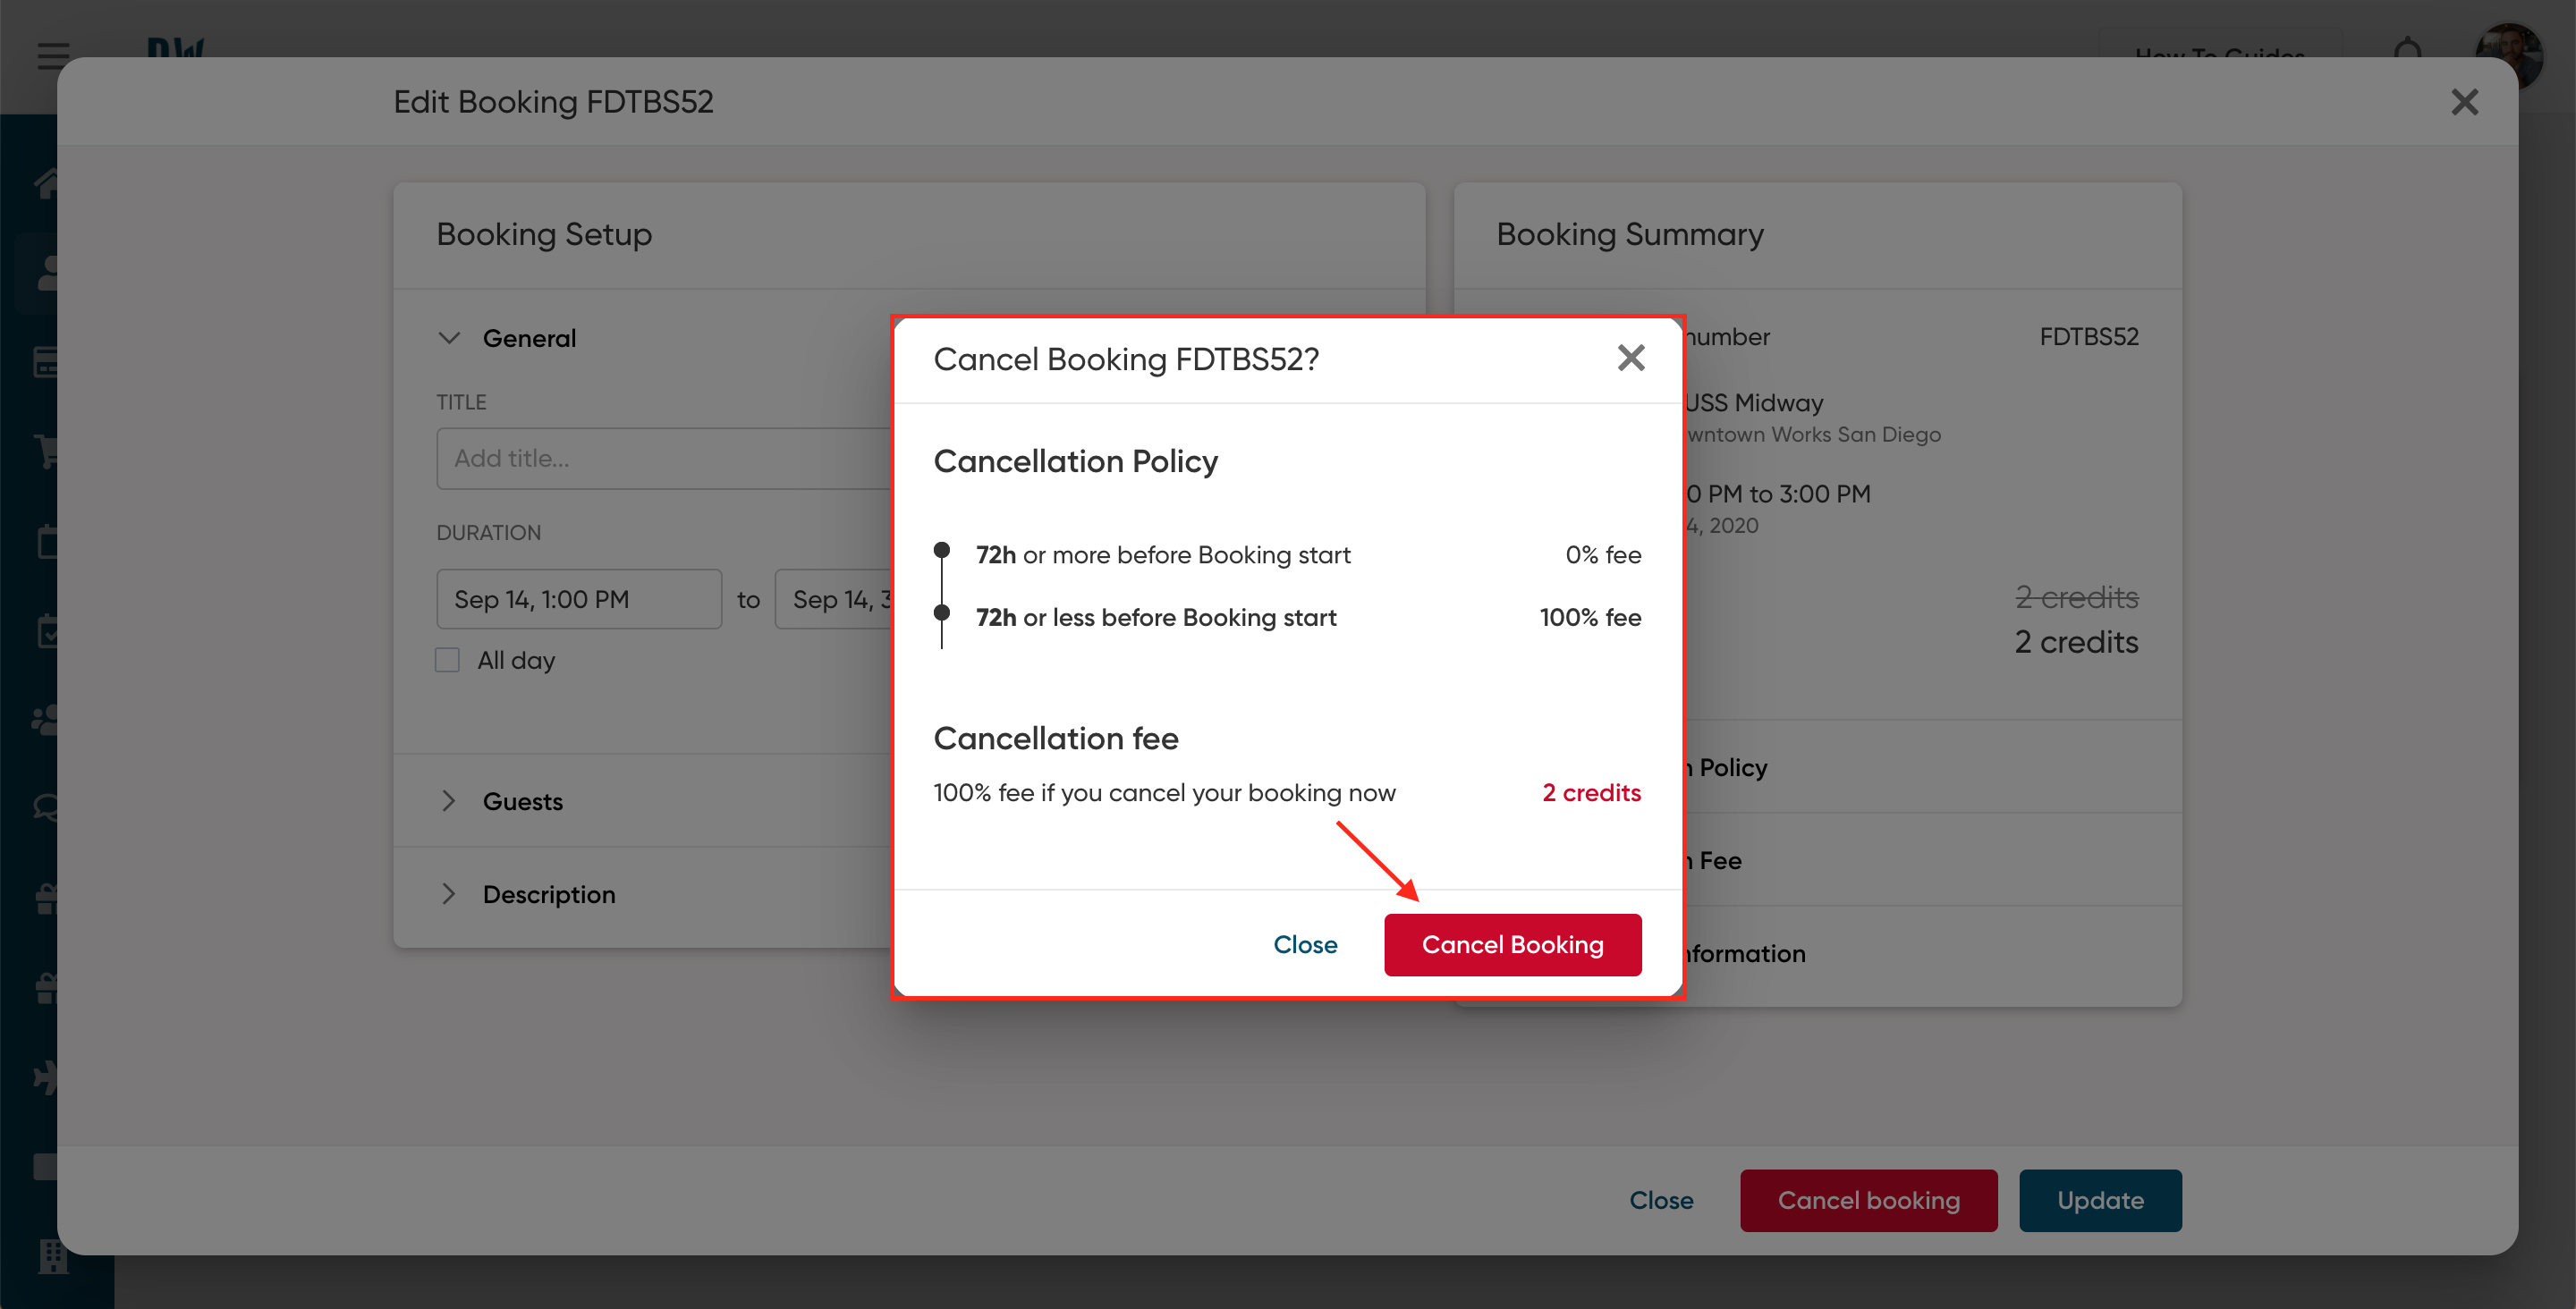Open the calendar check sidebar icon
2576x1309 pixels.
pyautogui.click(x=48, y=631)
